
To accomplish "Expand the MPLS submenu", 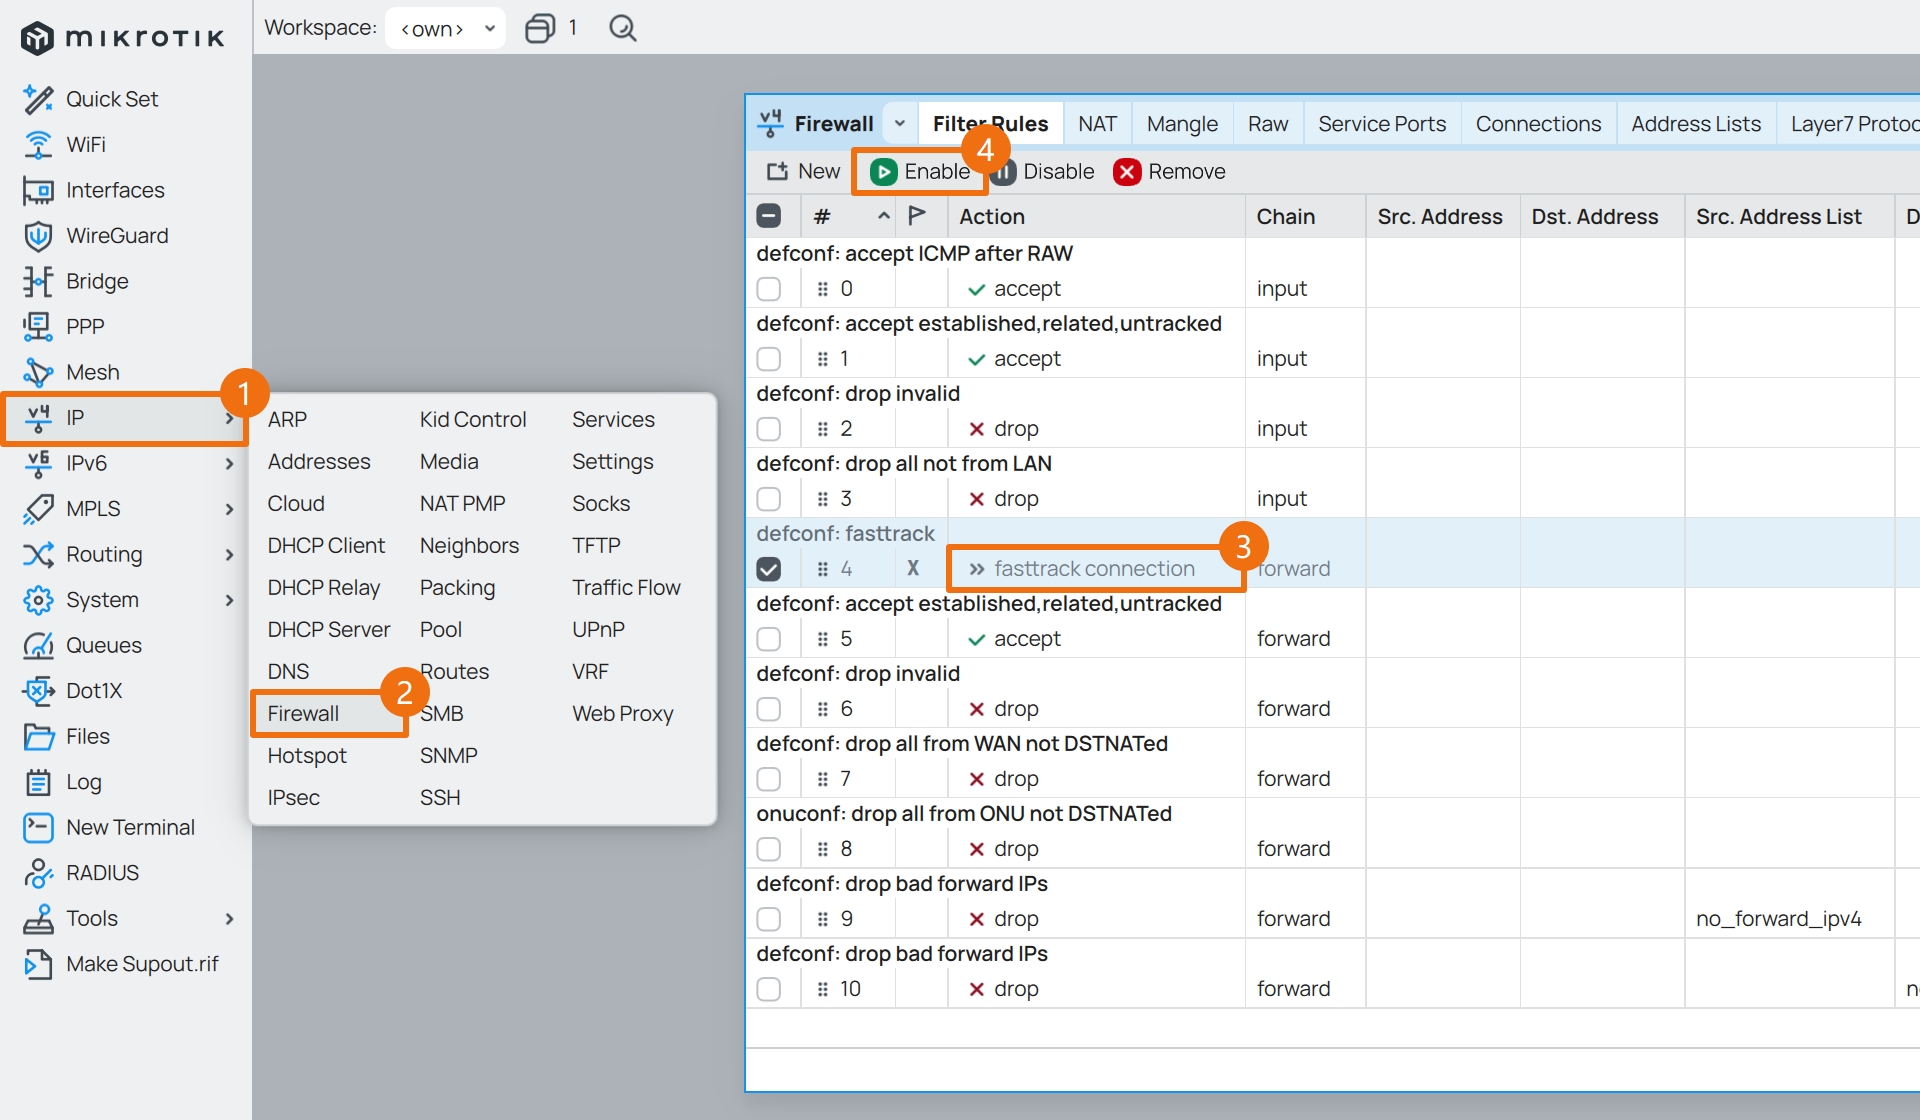I will (230, 509).
